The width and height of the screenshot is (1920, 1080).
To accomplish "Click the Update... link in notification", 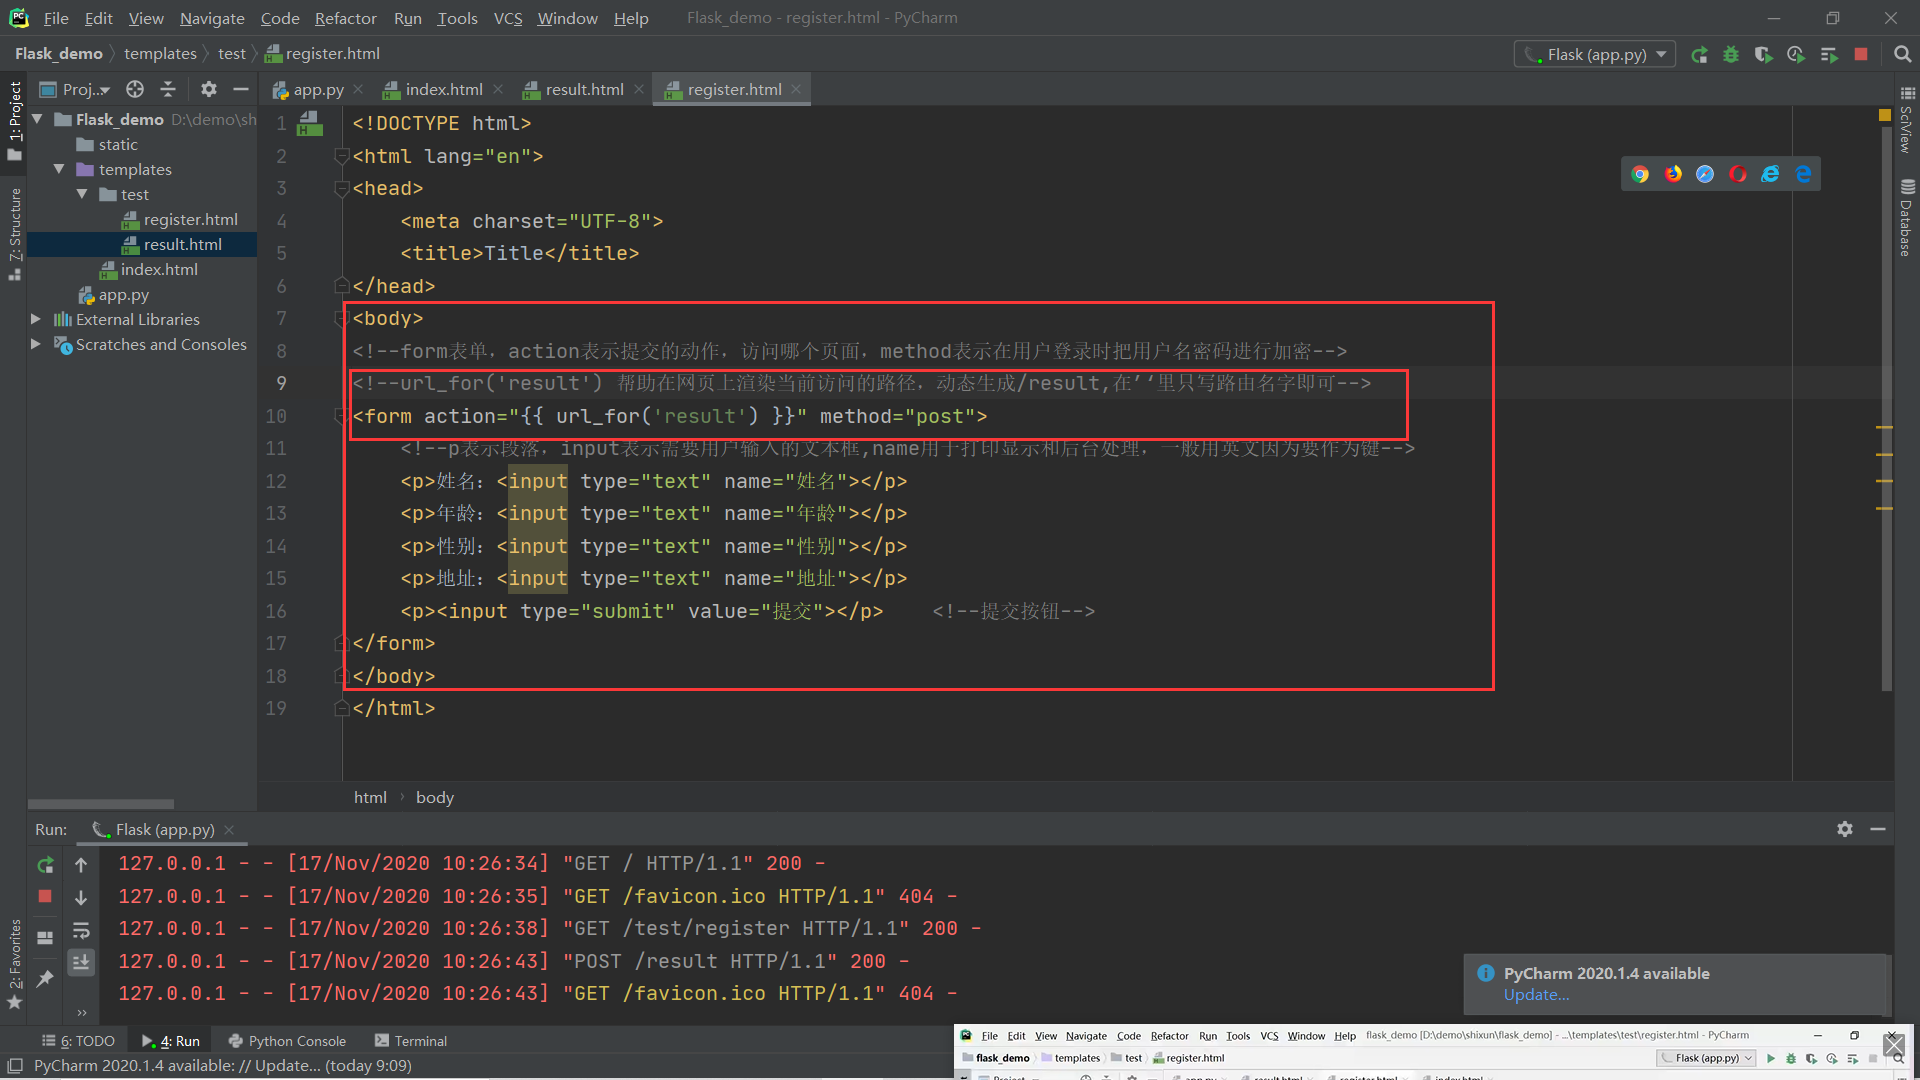I will pyautogui.click(x=1536, y=995).
